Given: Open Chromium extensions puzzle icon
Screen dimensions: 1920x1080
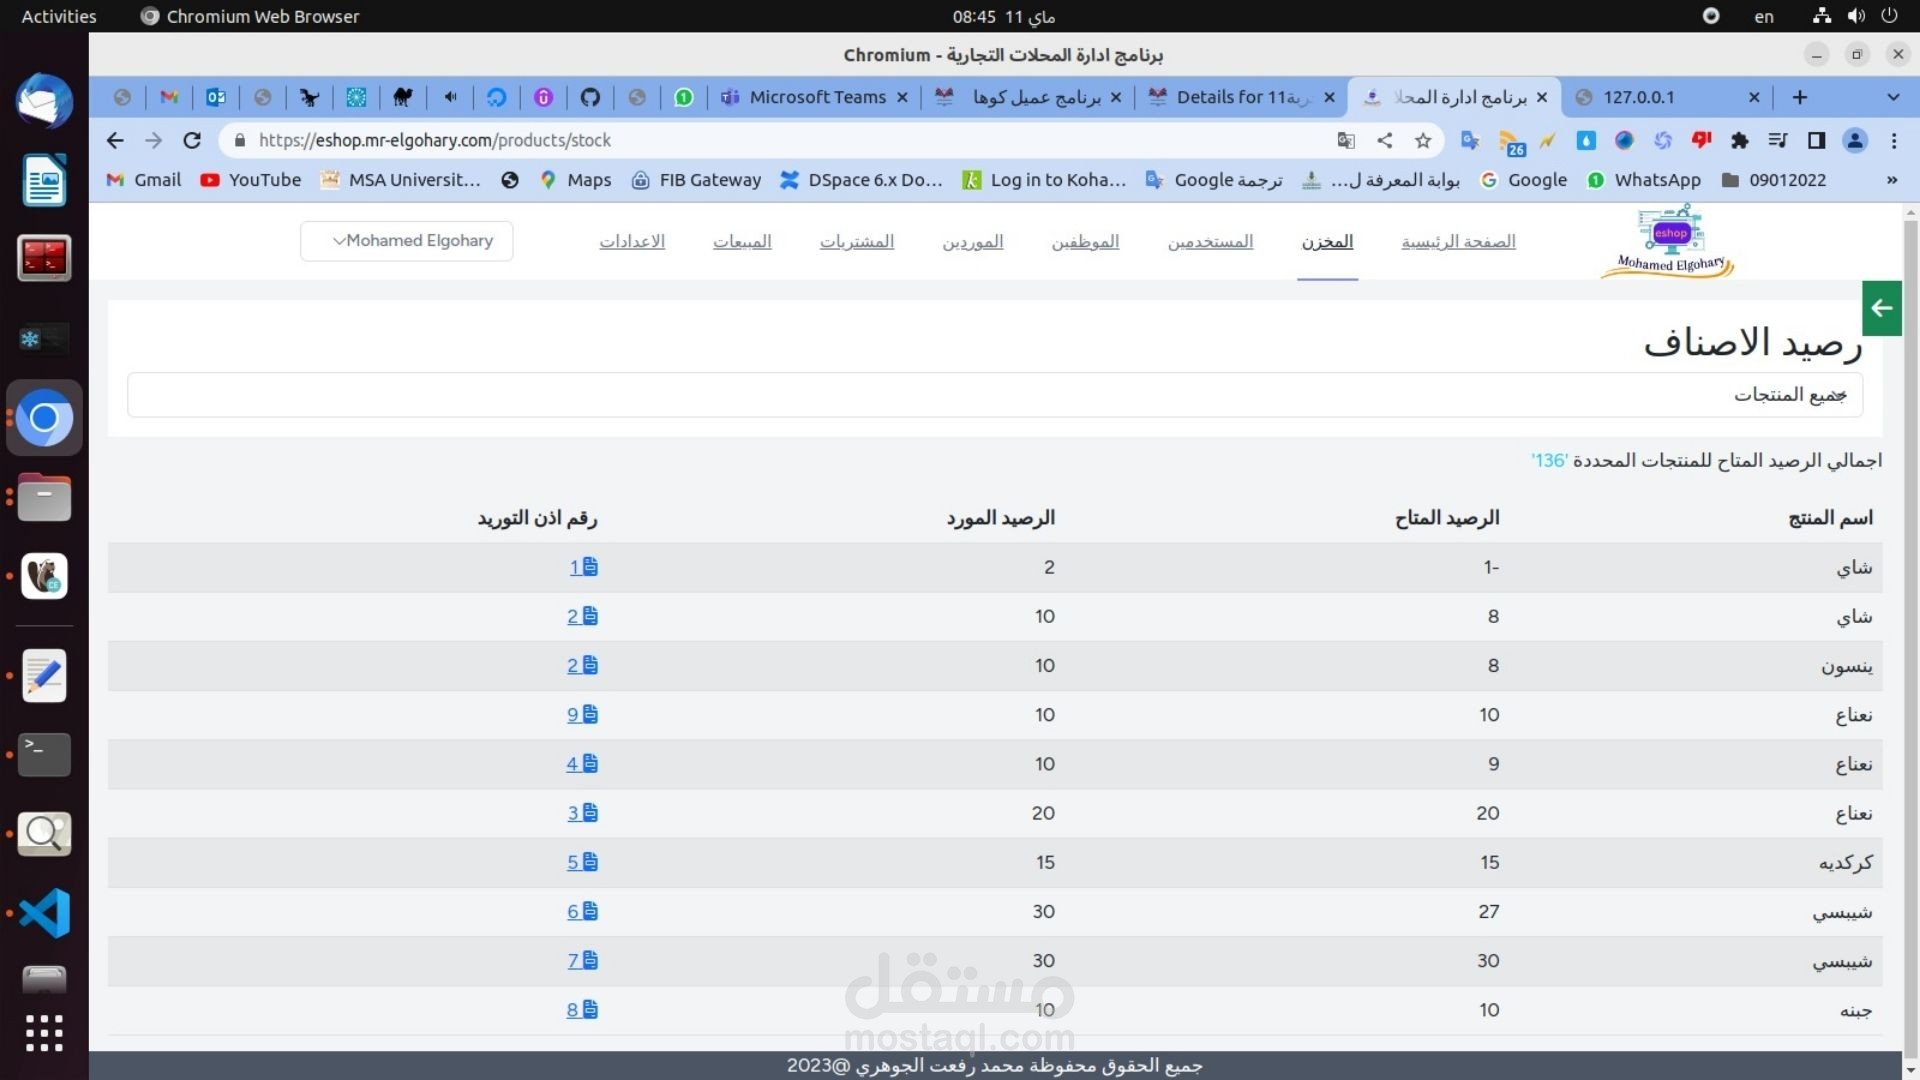Looking at the screenshot, I should [1740, 141].
